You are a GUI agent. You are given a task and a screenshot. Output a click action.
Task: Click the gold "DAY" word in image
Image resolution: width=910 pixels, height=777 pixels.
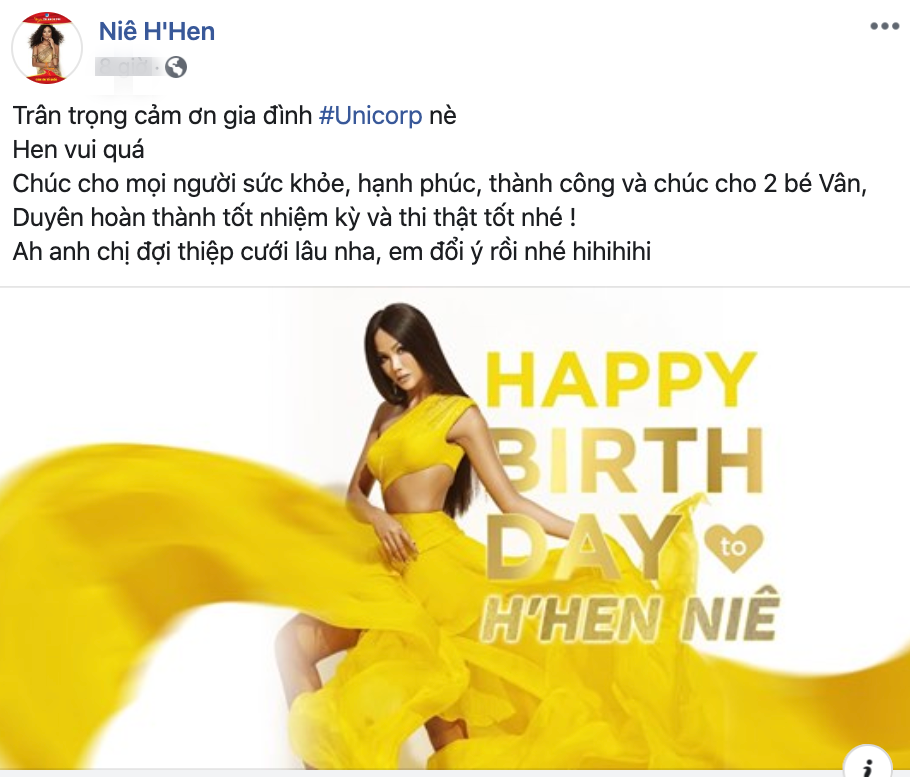click(583, 547)
